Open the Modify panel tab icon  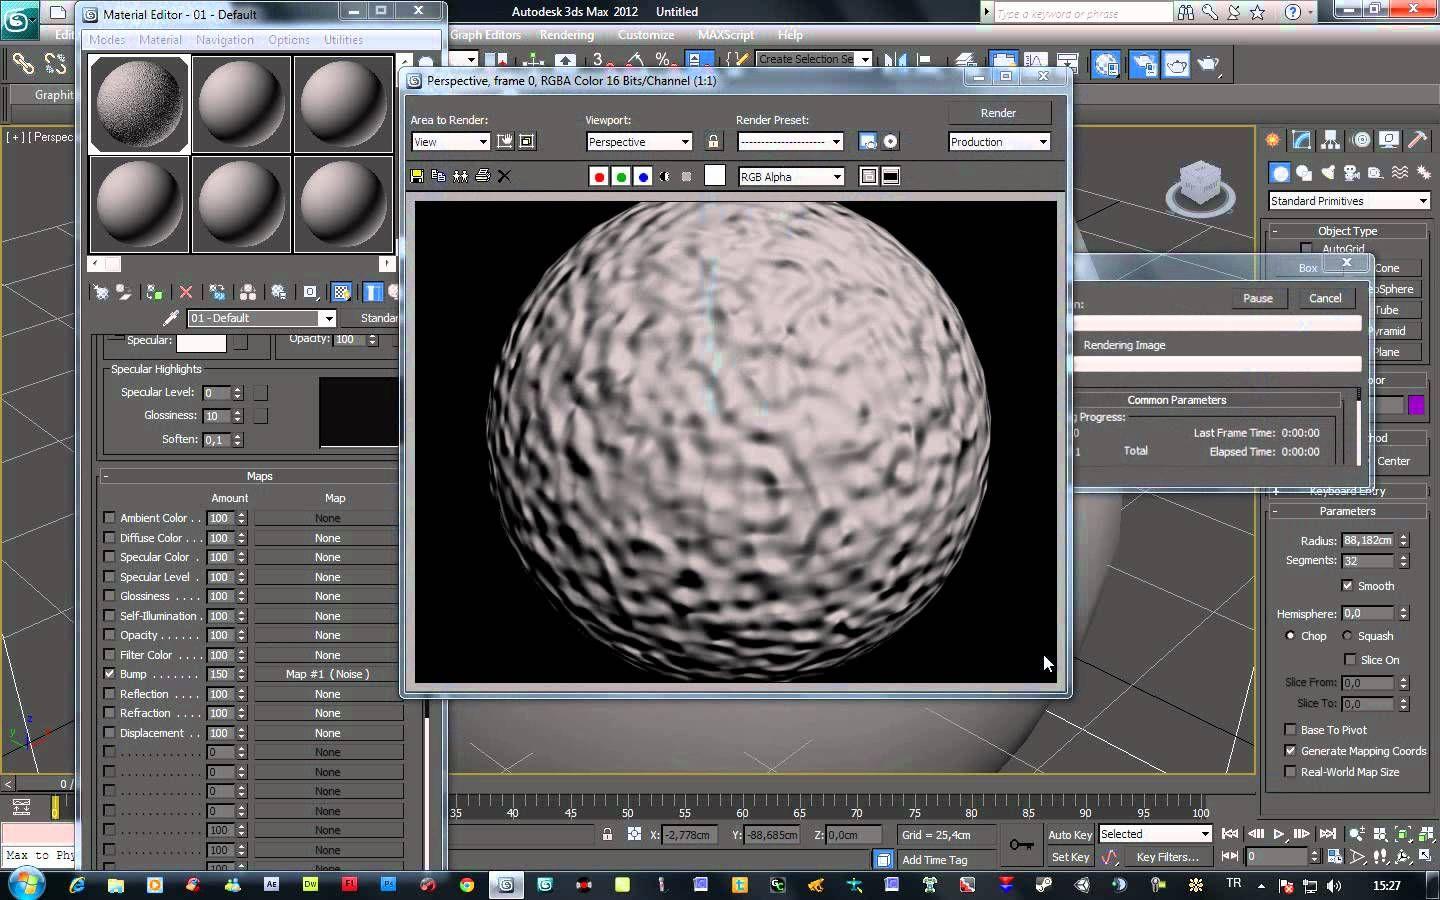pos(1301,140)
